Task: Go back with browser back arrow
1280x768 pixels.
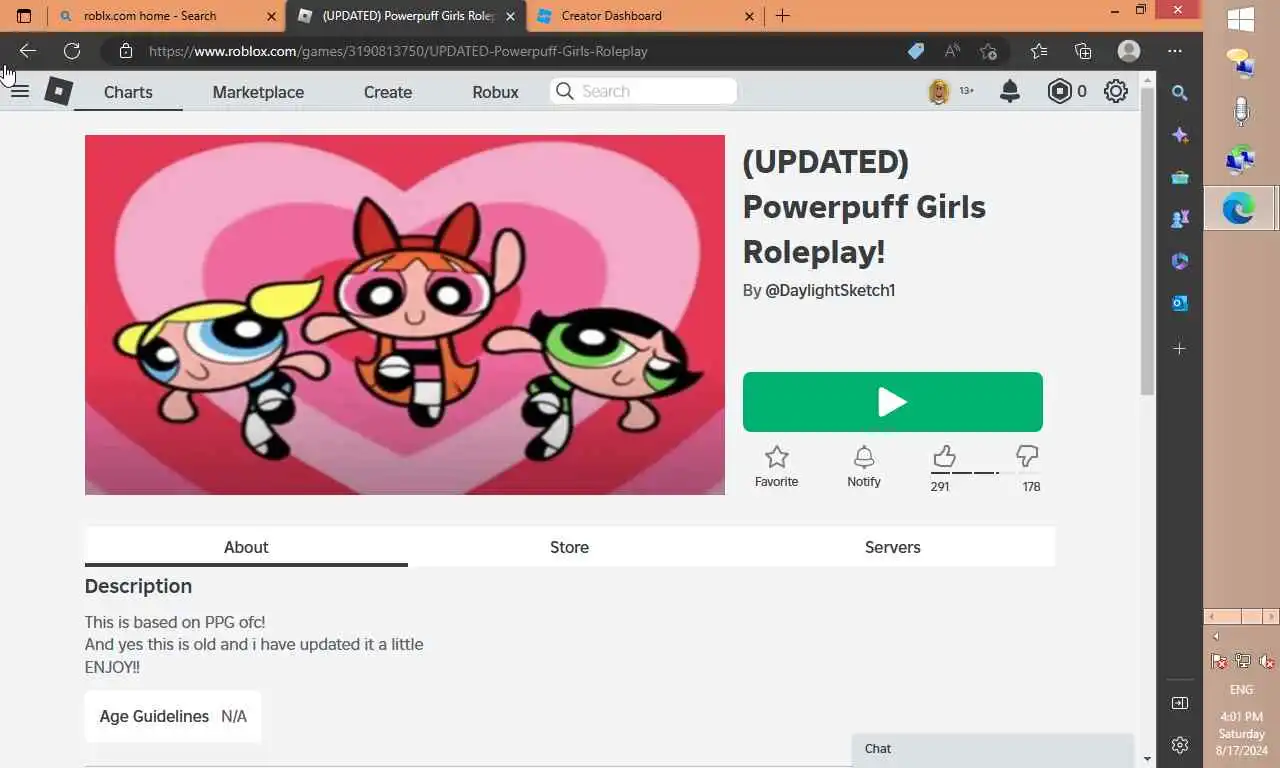Action: [28, 51]
